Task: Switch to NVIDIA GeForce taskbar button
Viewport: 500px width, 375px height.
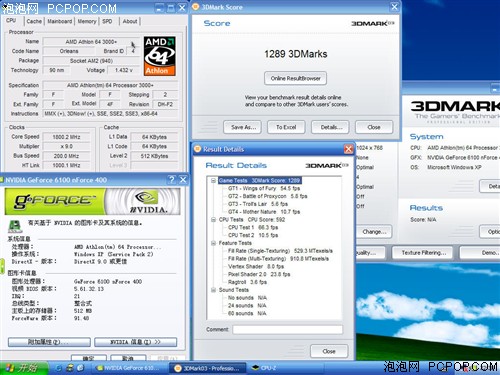Action: tap(129, 368)
